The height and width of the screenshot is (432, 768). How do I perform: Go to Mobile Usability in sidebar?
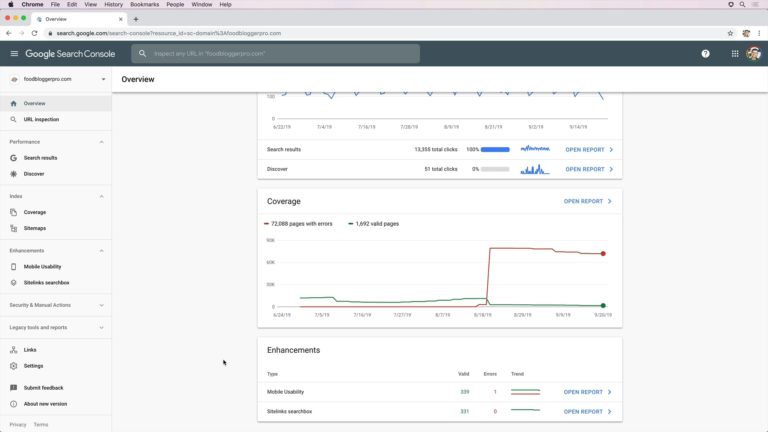pyautogui.click(x=42, y=266)
